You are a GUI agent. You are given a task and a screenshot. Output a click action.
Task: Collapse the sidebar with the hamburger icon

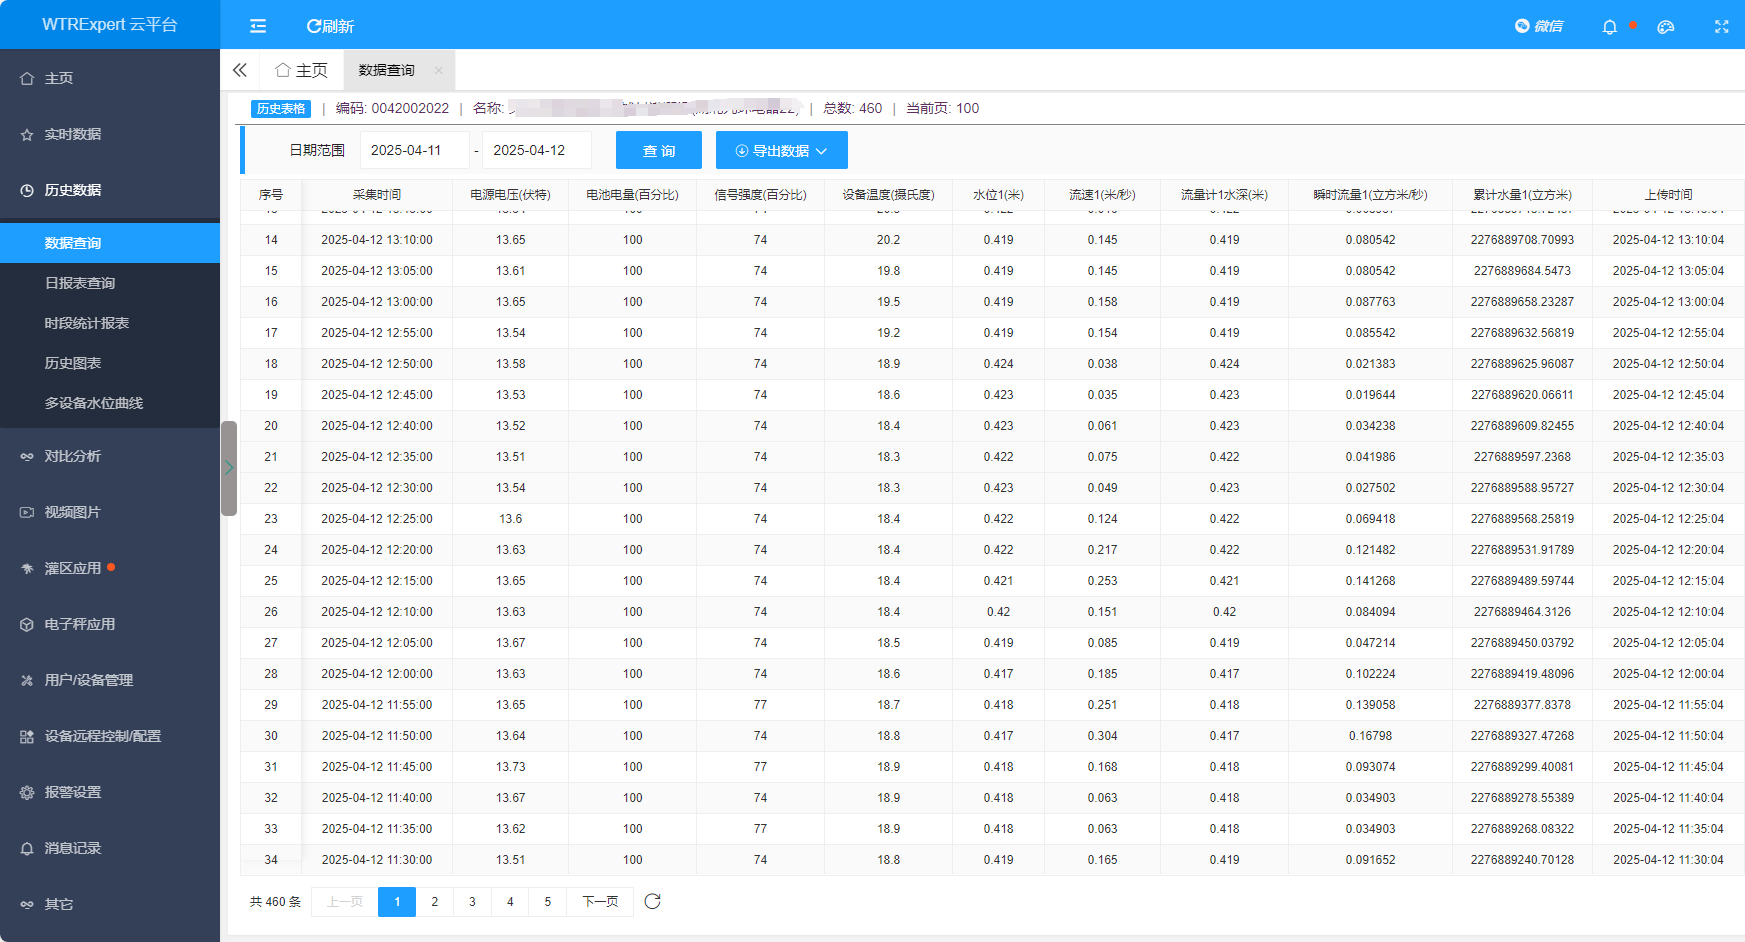click(258, 26)
